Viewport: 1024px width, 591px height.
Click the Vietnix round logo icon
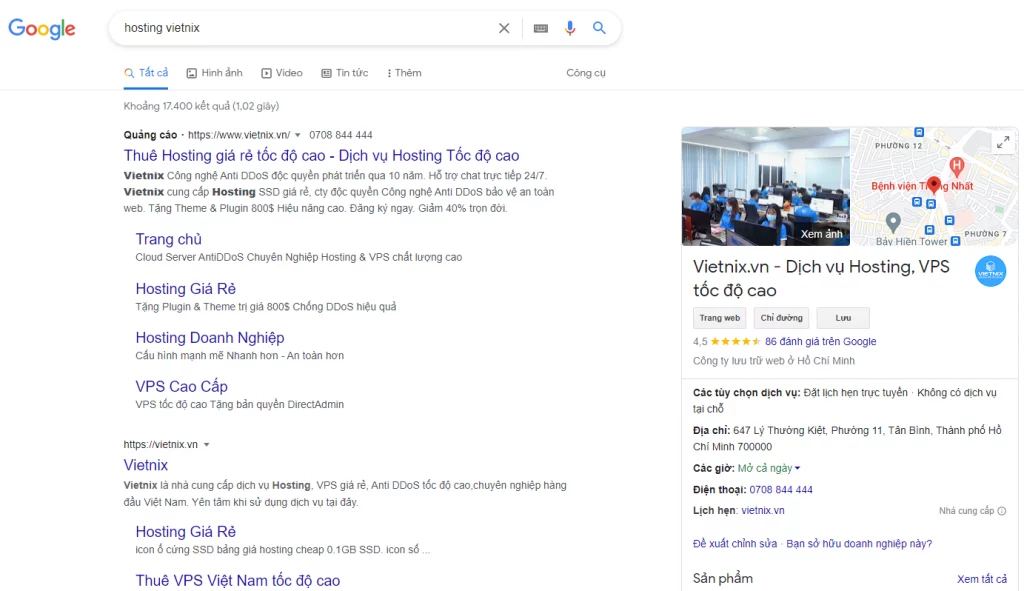[990, 271]
